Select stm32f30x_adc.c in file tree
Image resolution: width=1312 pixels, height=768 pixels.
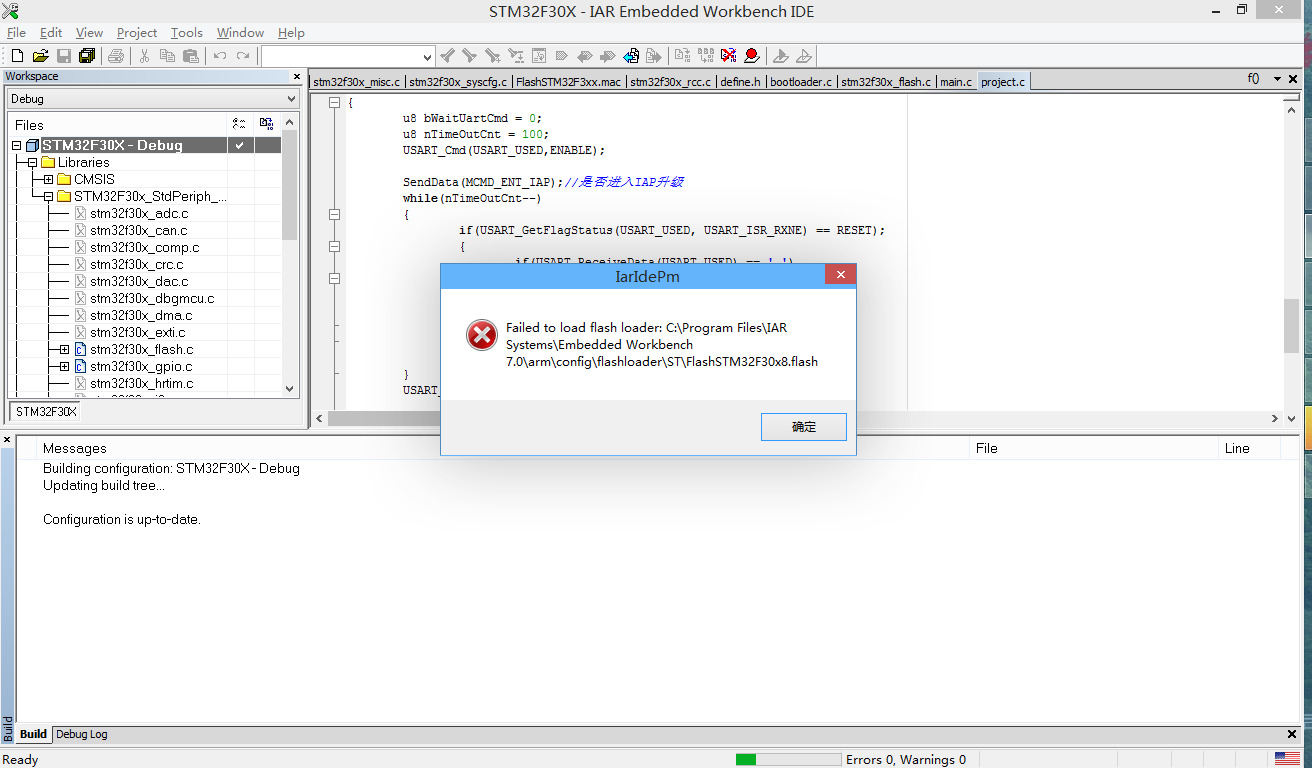coord(139,213)
